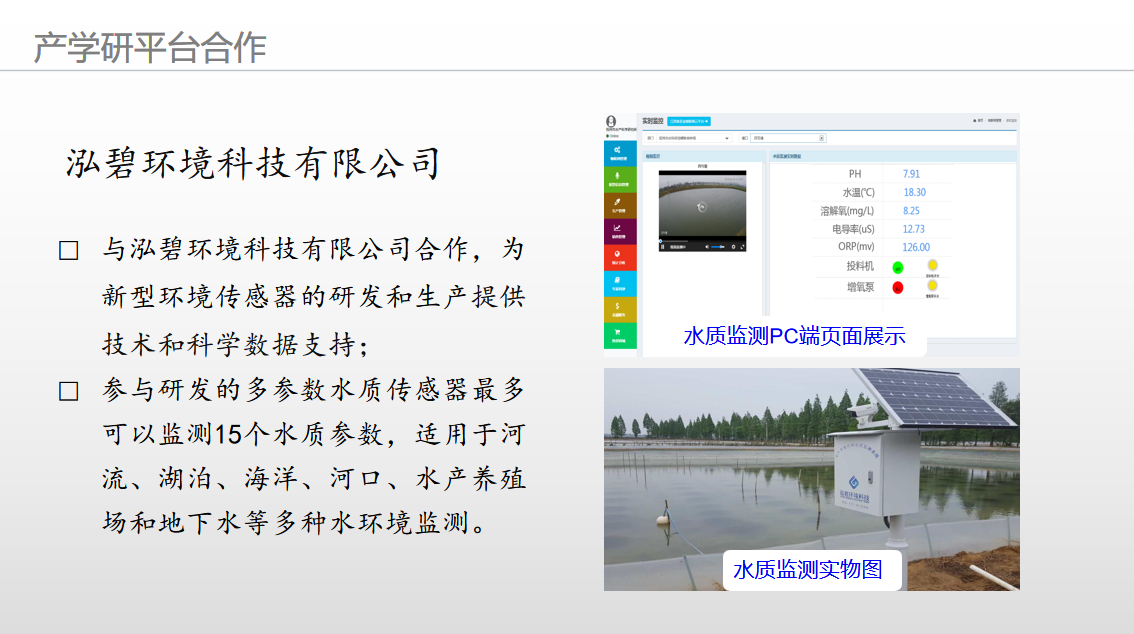Click the heading 泓碧环境科技有限公司
Viewport: 1134px width, 634px height.
click(253, 163)
